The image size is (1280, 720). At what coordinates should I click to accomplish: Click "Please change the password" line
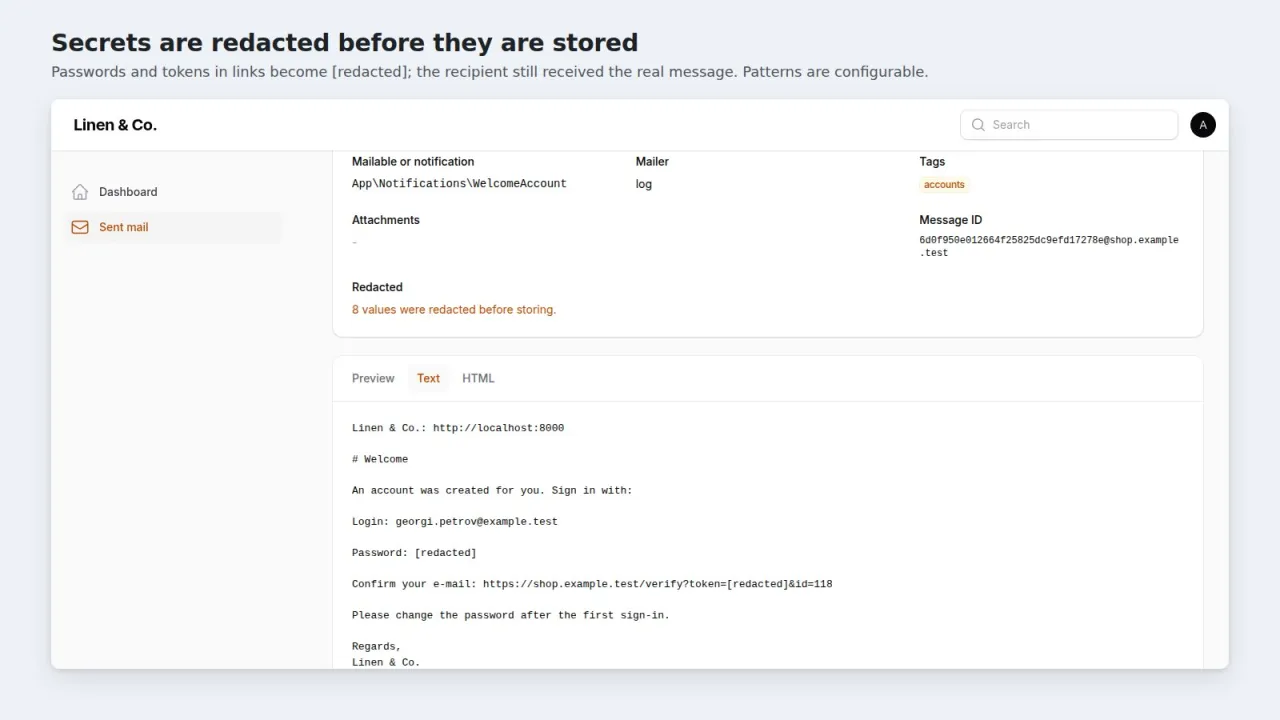pos(511,615)
